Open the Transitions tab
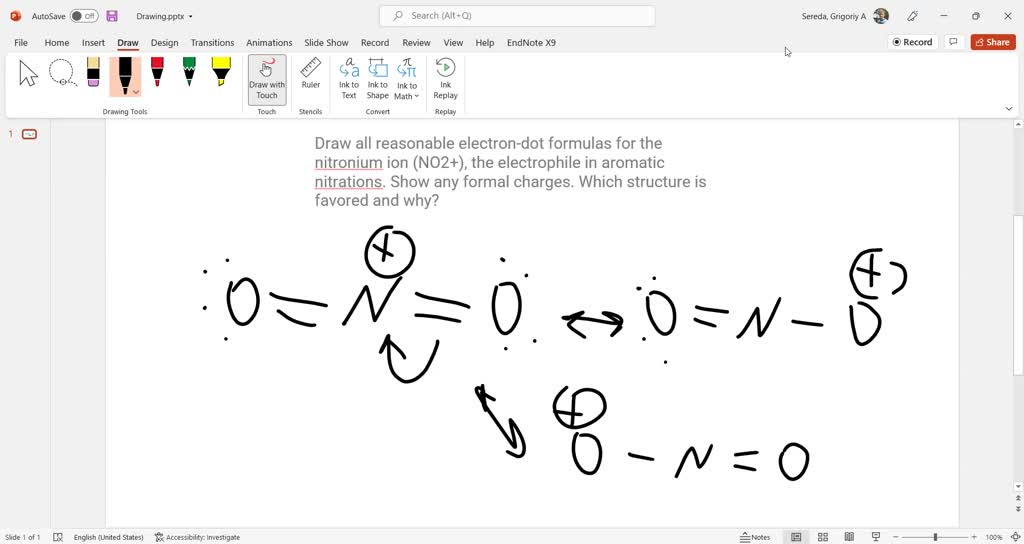1024x544 pixels. pyautogui.click(x=212, y=43)
